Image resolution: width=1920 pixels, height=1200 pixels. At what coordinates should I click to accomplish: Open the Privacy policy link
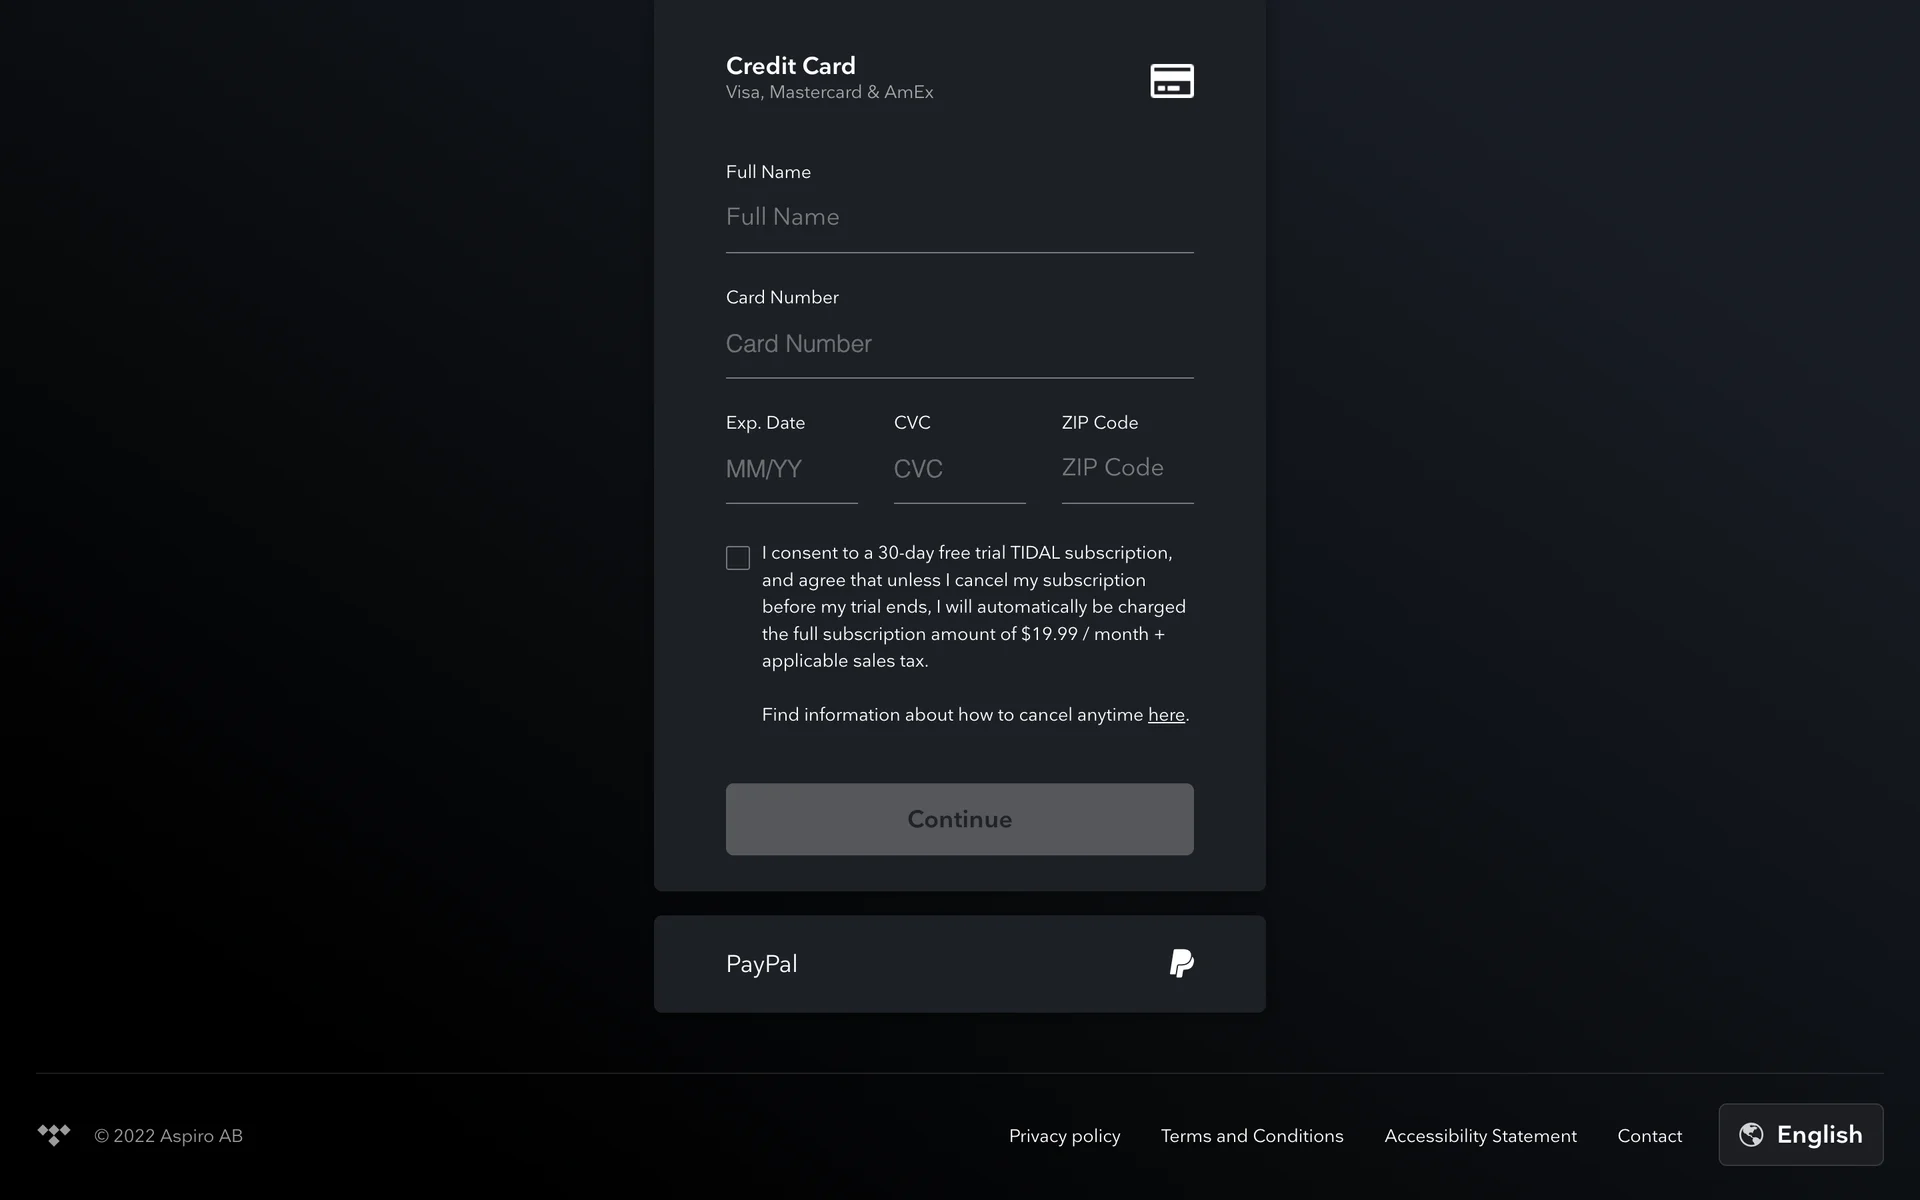tap(1064, 1136)
